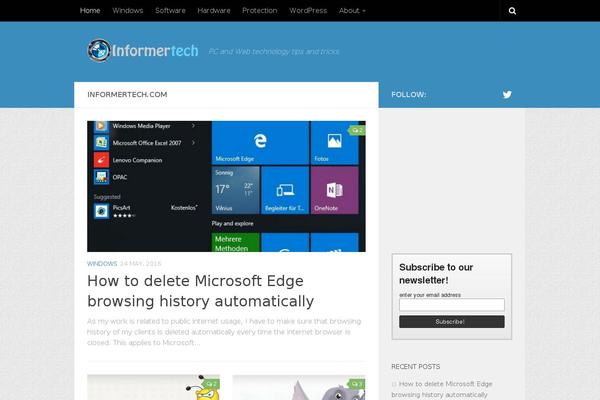600x400 pixels.
Task: Click the site tagline about PC and Web tips
Action: [x=274, y=51]
